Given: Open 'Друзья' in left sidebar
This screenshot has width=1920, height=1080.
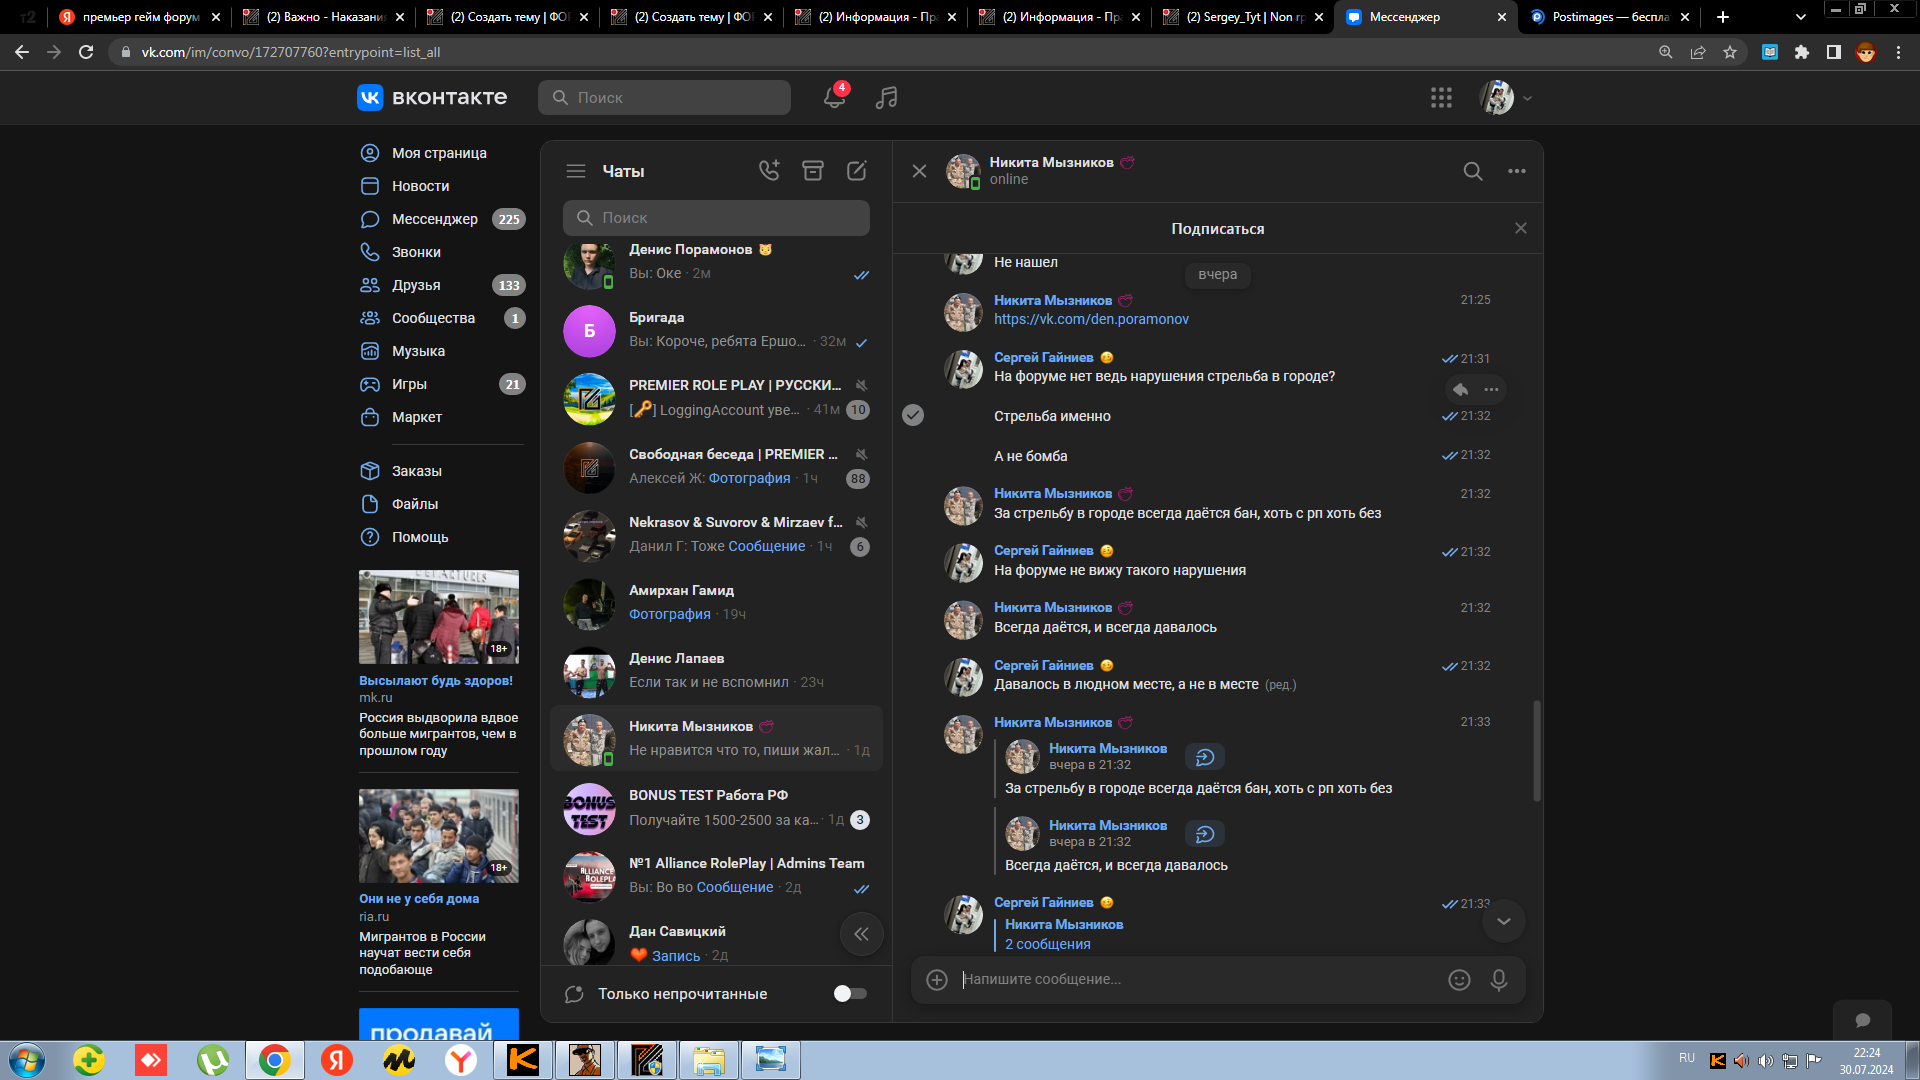Looking at the screenshot, I should [x=416, y=285].
